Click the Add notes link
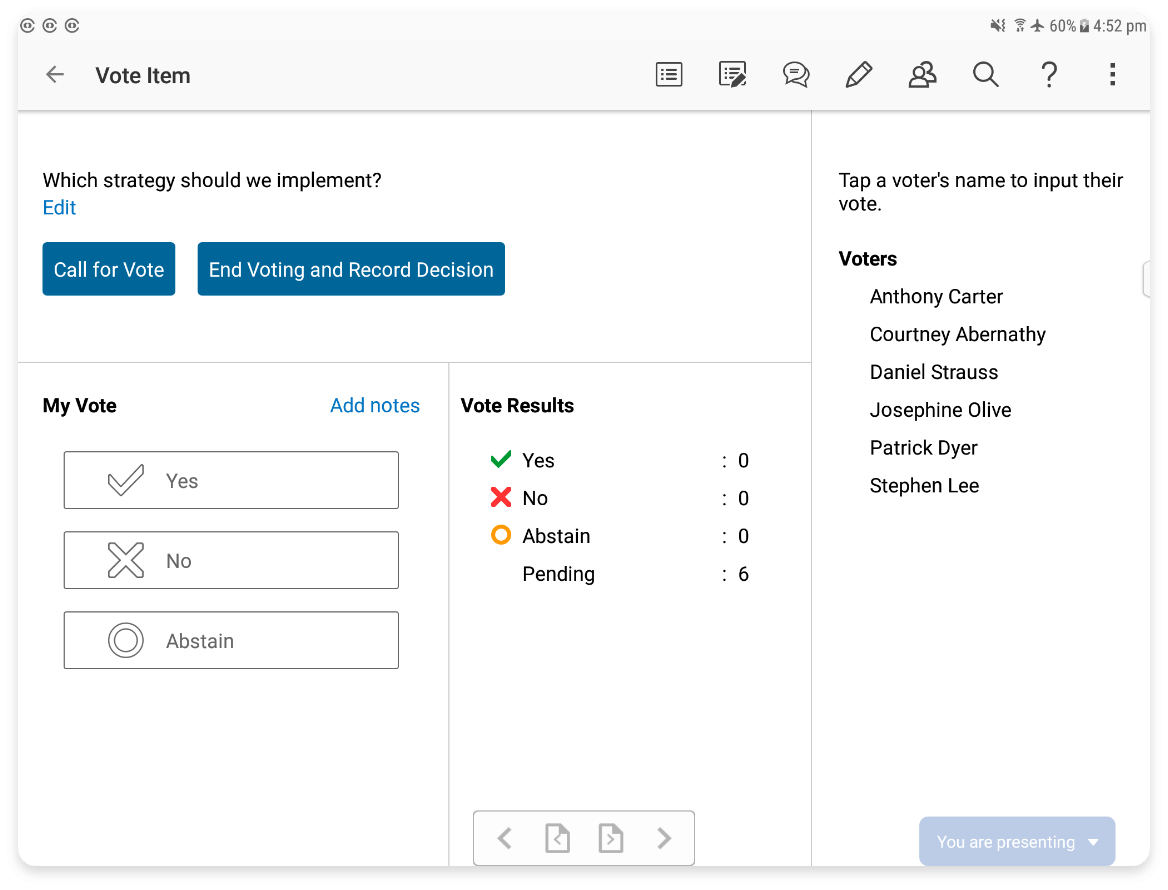1168x890 pixels. (x=375, y=406)
